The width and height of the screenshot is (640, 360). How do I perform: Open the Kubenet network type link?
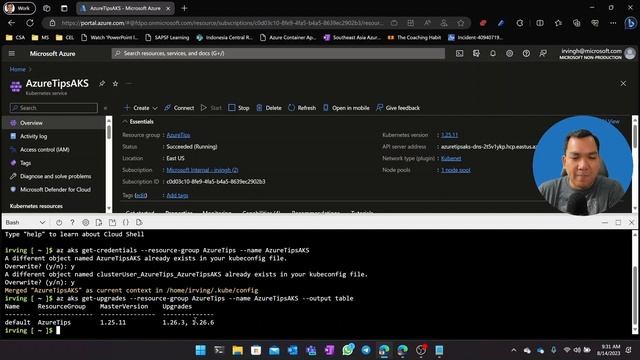451,158
